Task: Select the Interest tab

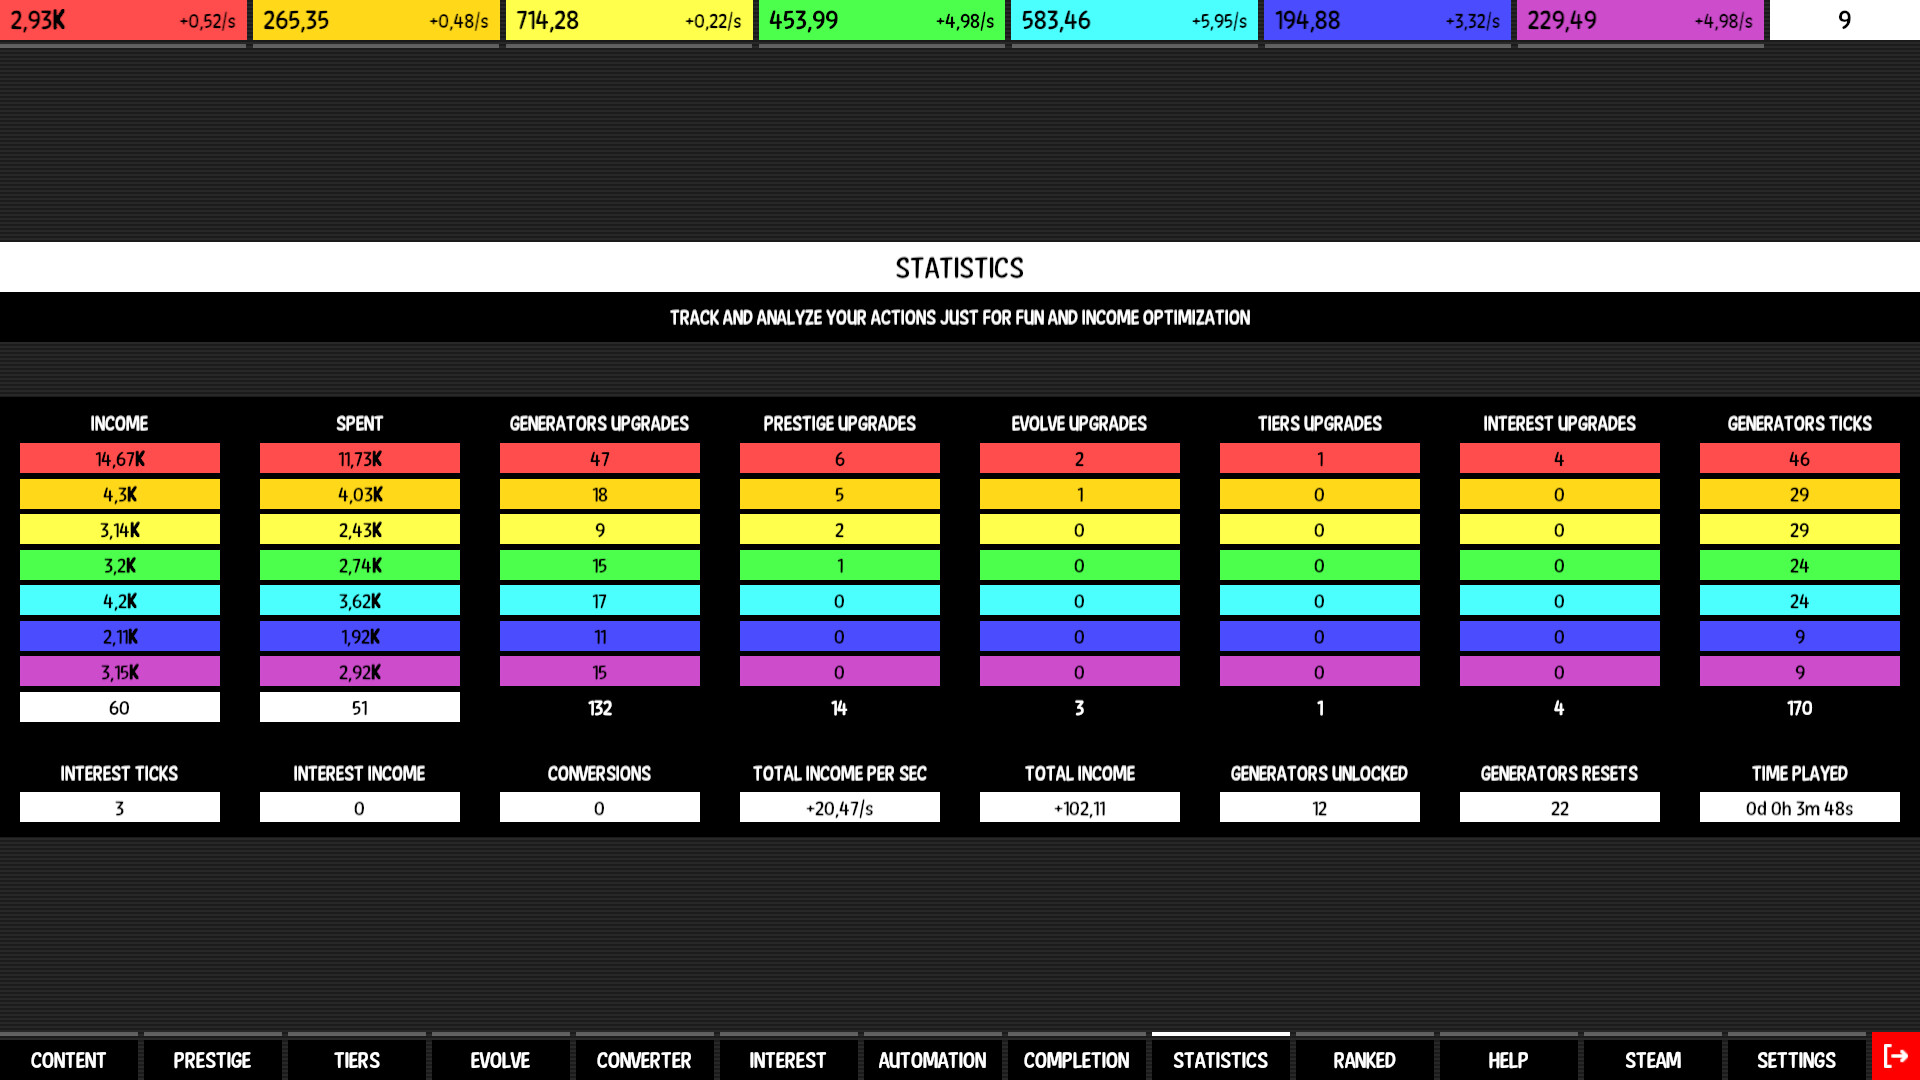Action: (x=788, y=1060)
